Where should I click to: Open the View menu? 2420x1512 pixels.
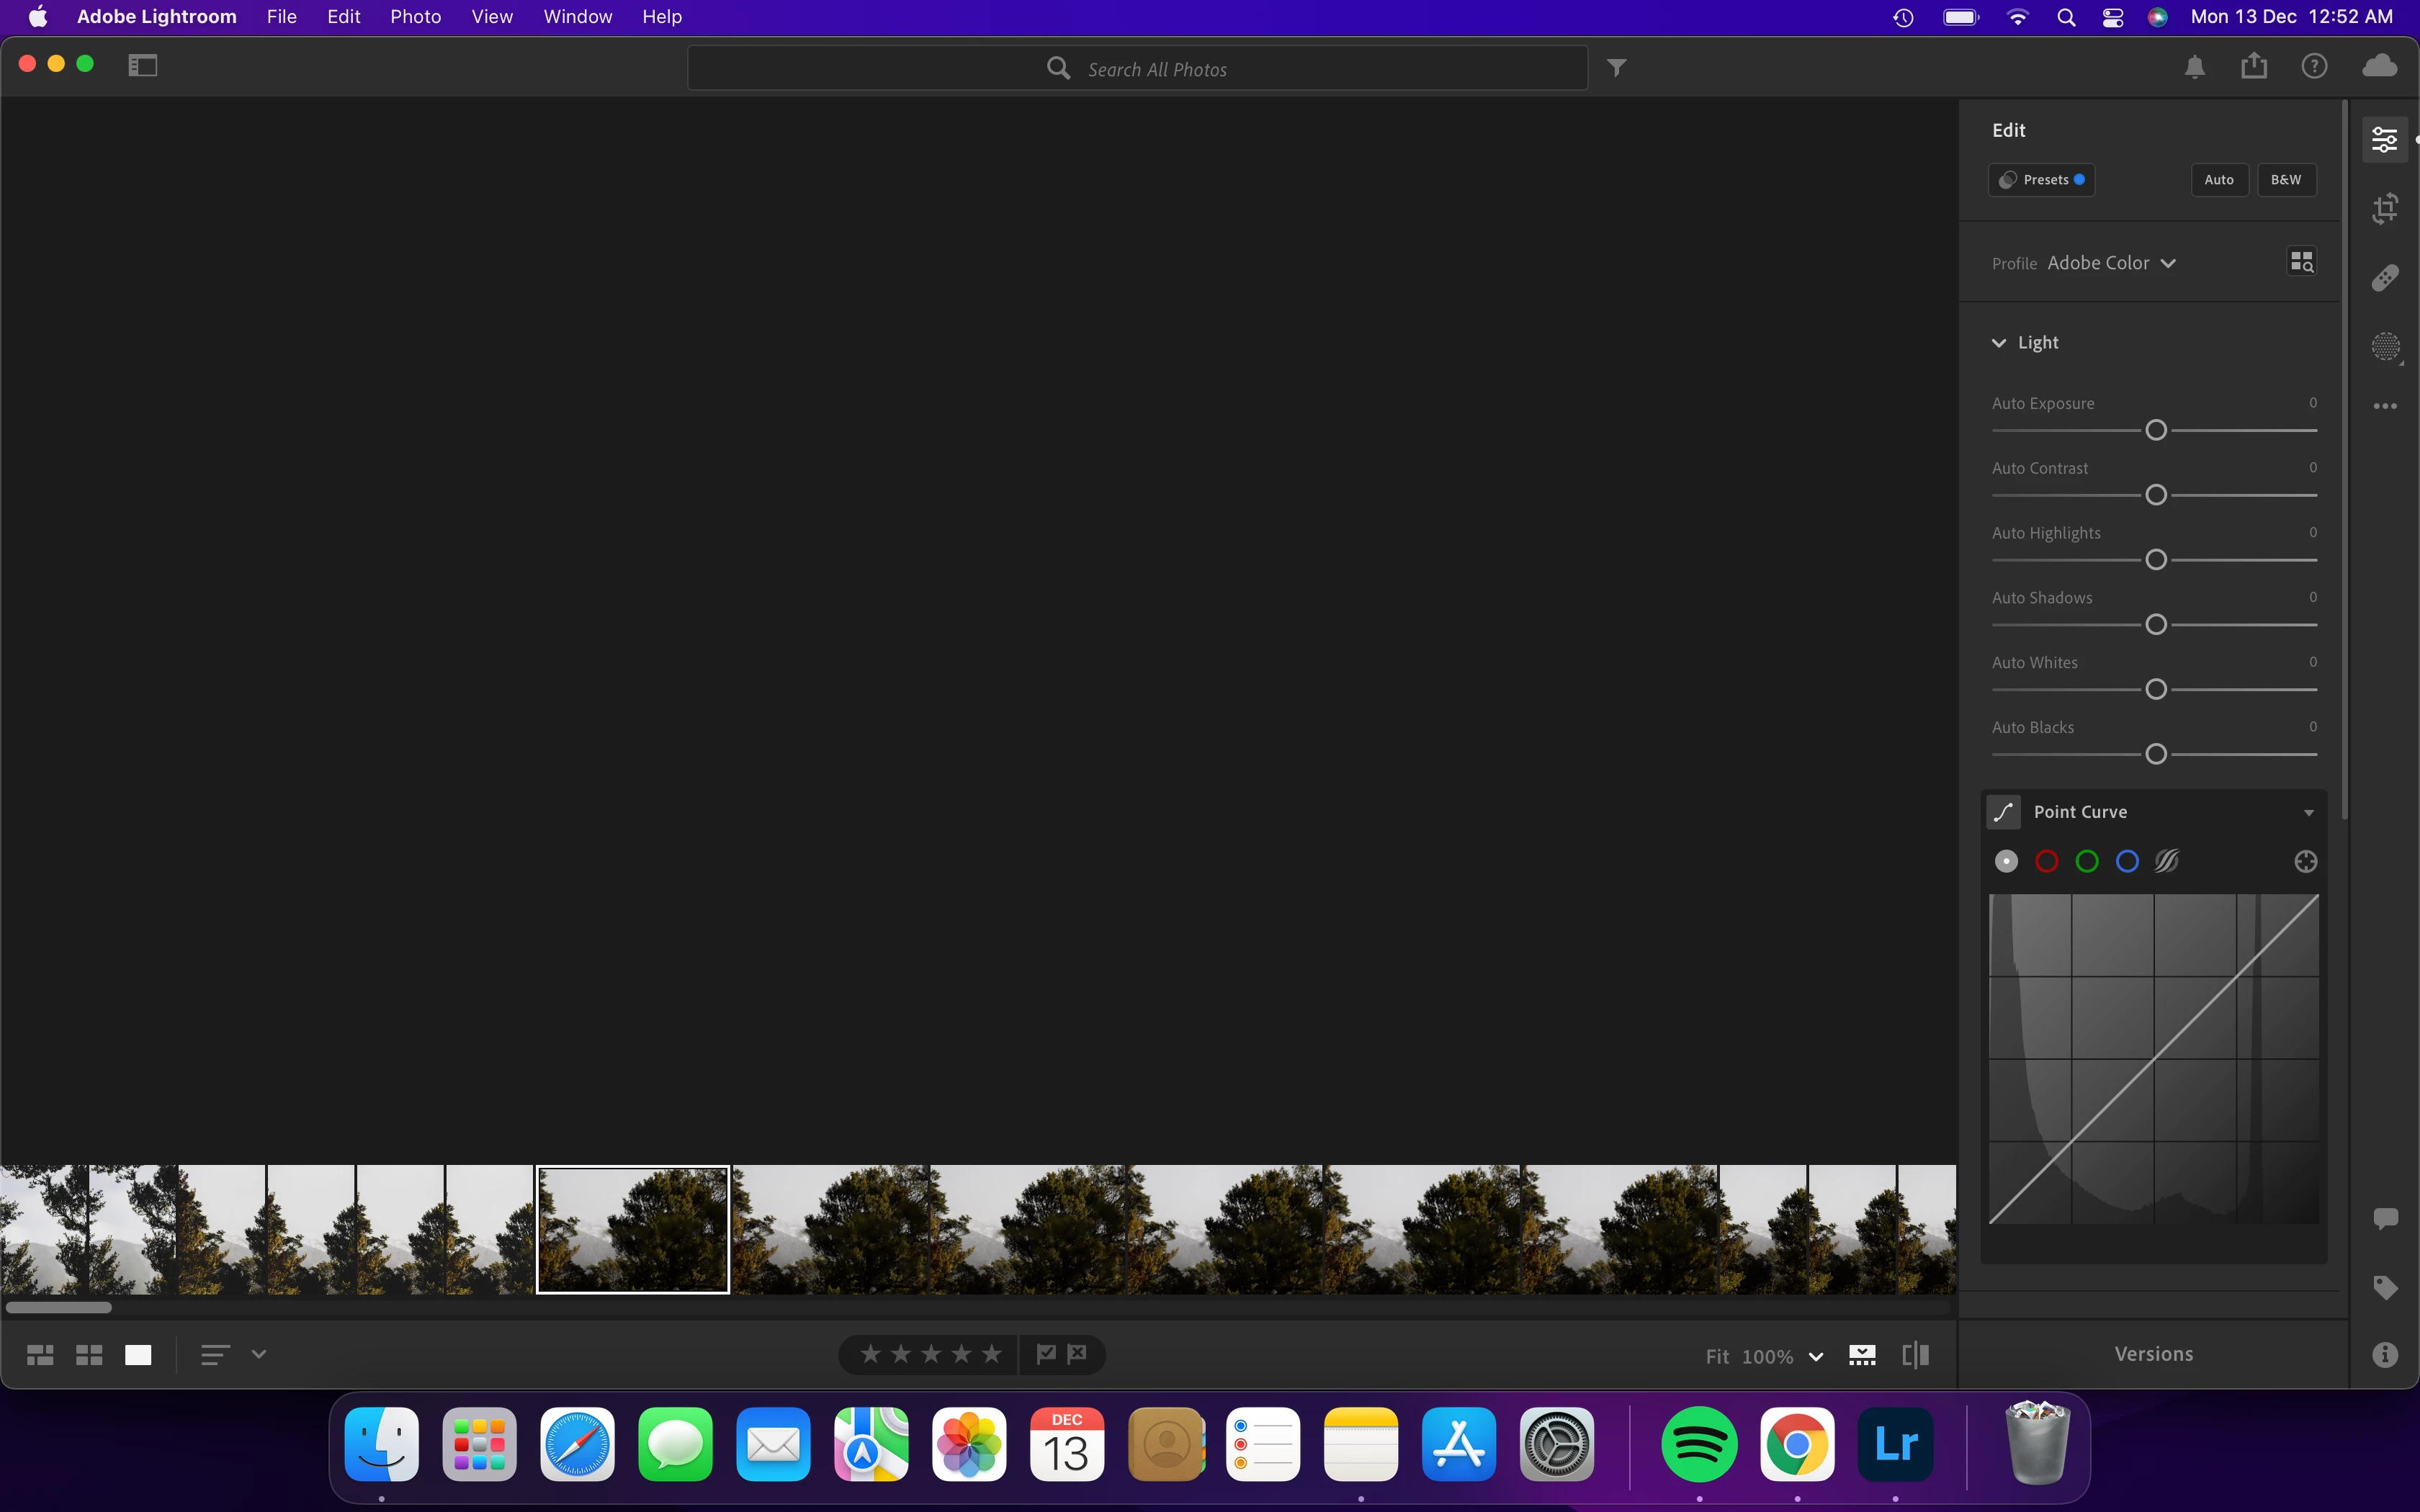click(491, 17)
